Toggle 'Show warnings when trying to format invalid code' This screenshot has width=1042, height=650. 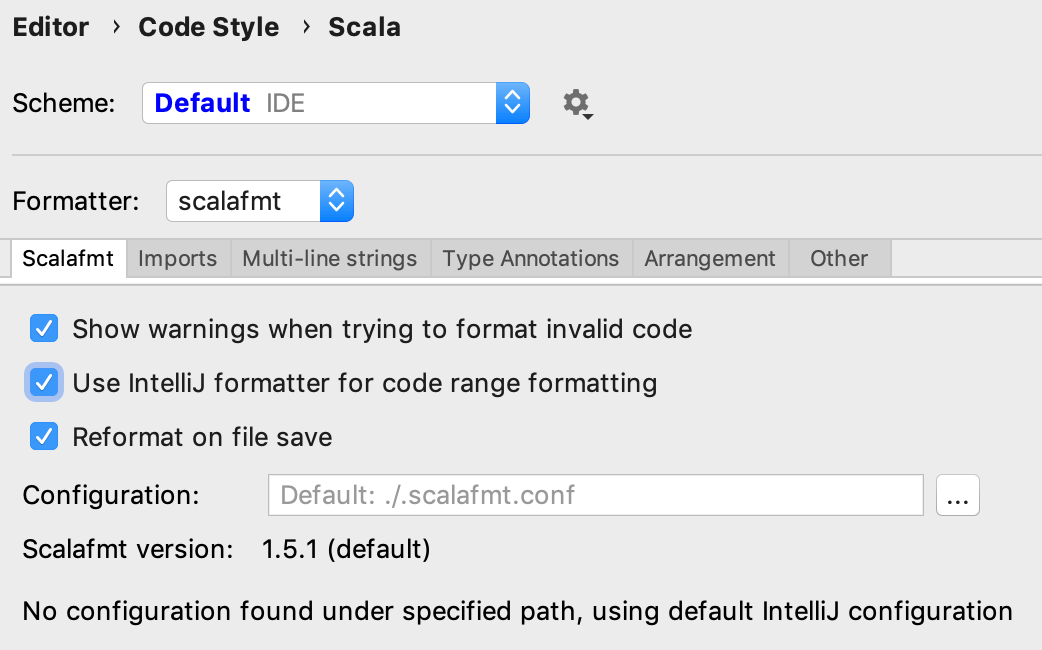coord(44,329)
